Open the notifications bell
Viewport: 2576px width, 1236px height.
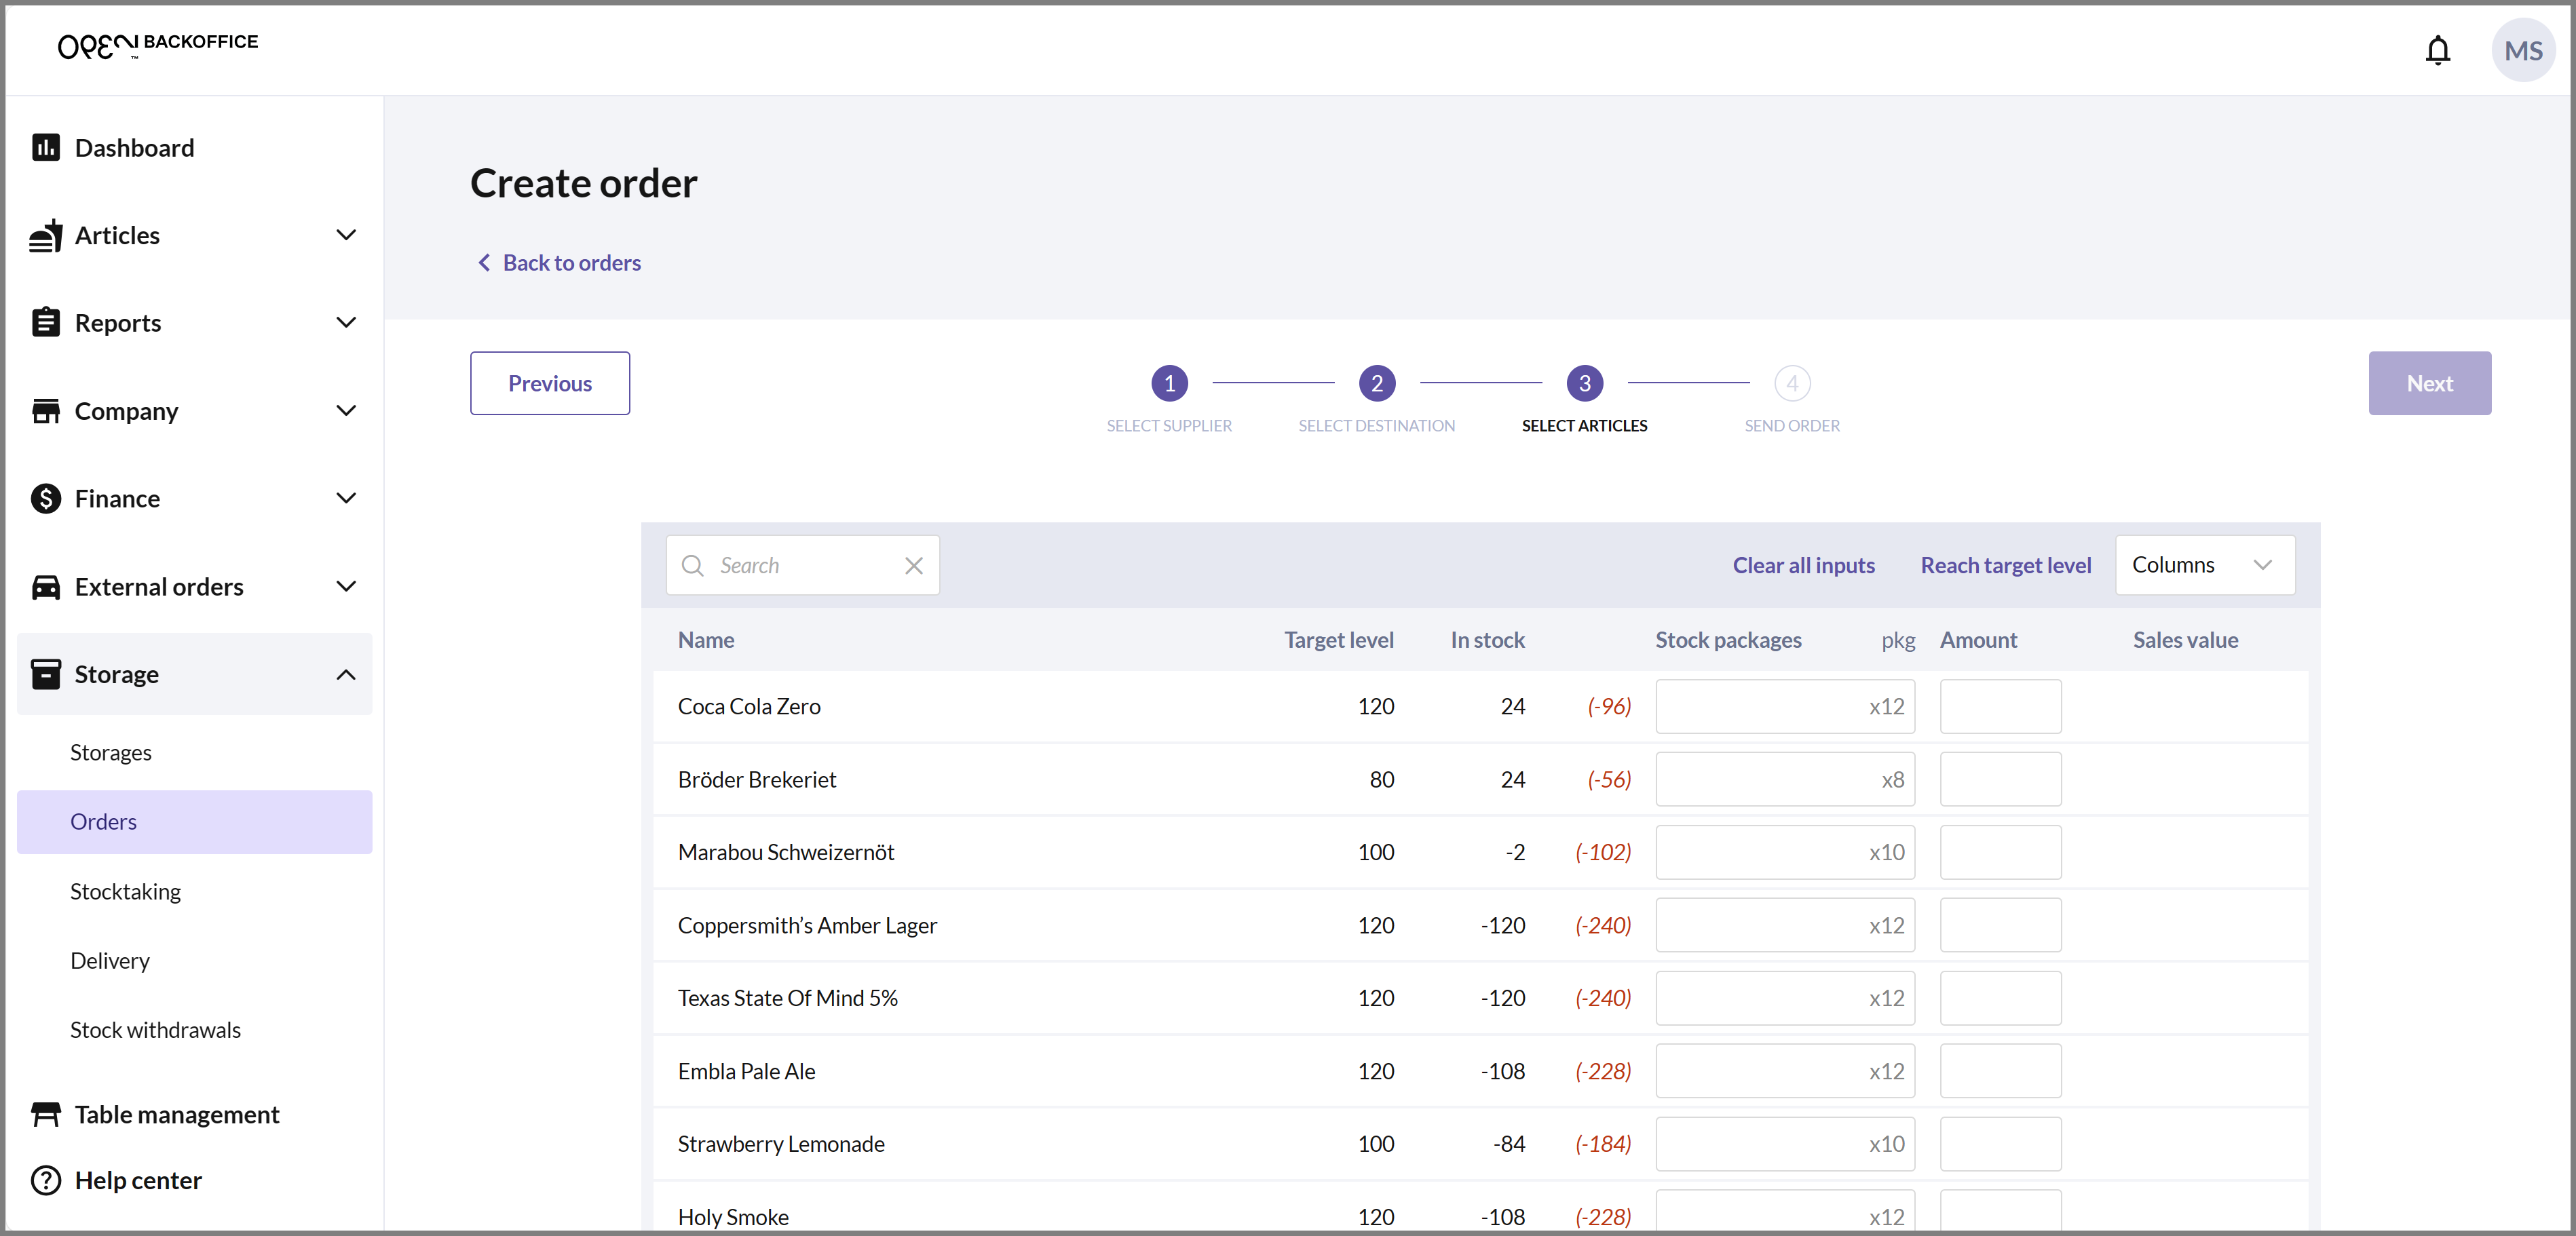pos(2437,50)
